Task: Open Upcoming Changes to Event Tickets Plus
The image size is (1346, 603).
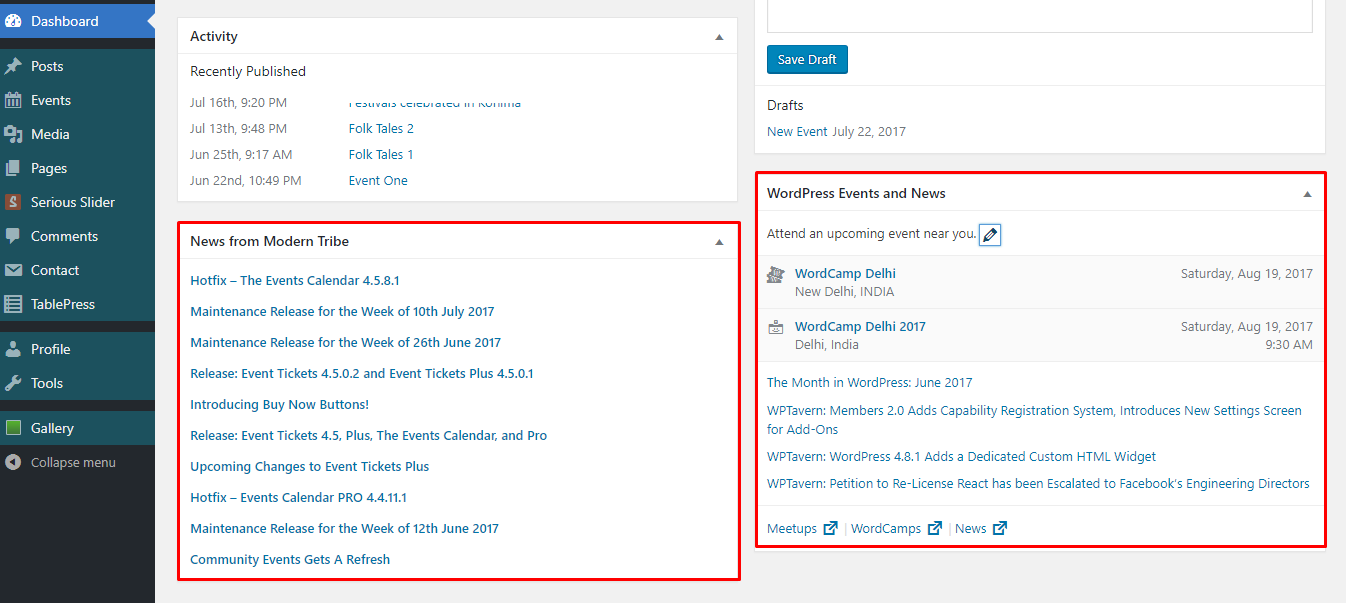Action: click(310, 466)
